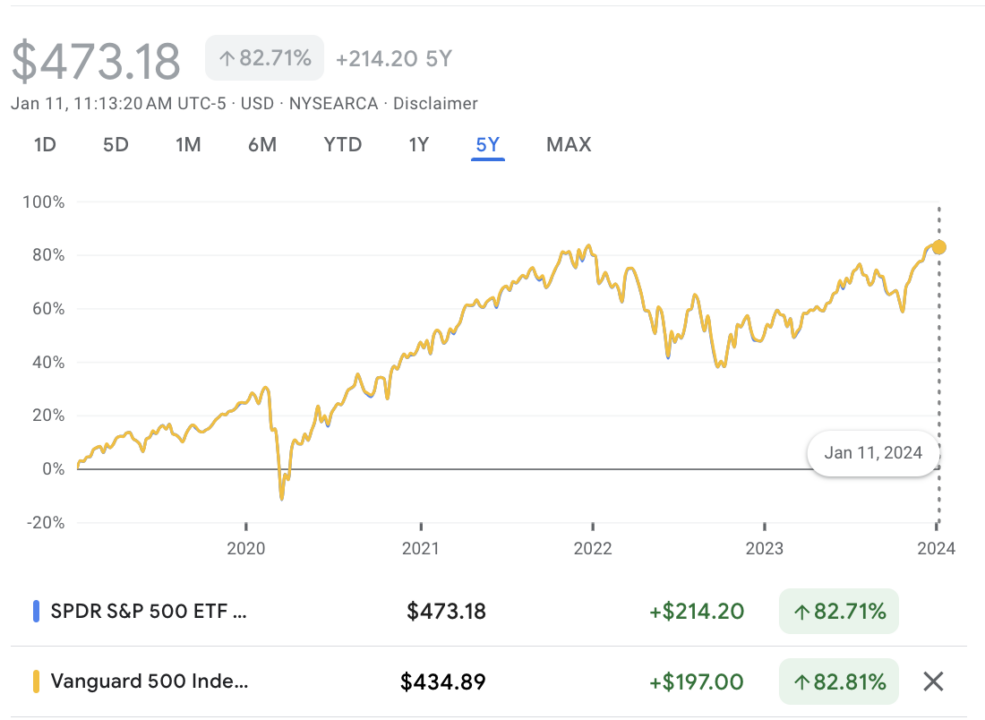The width and height of the screenshot is (985, 720).
Task: Open the Disclaimer link
Action: (435, 103)
